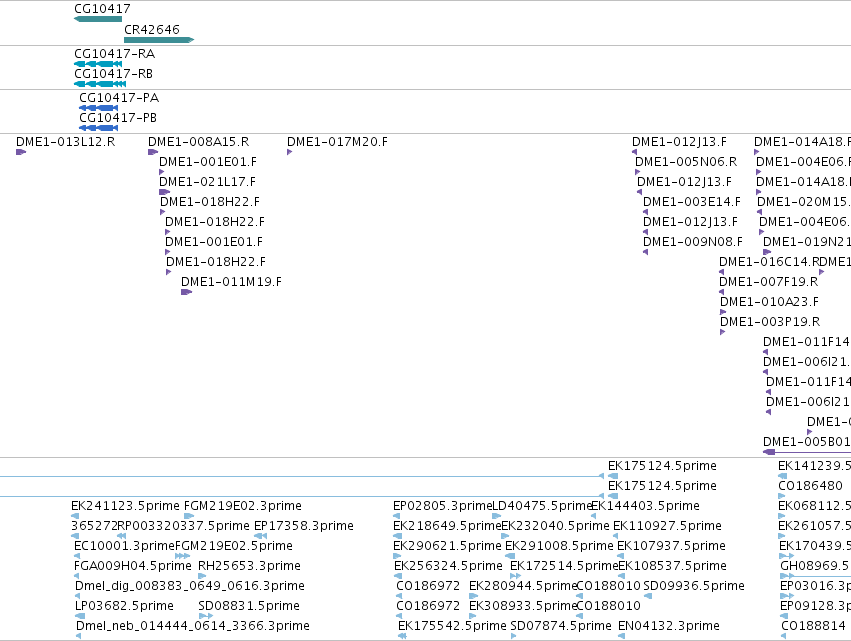851x641 pixels.
Task: Click the EK172514.5prime label
Action: click(x=564, y=566)
